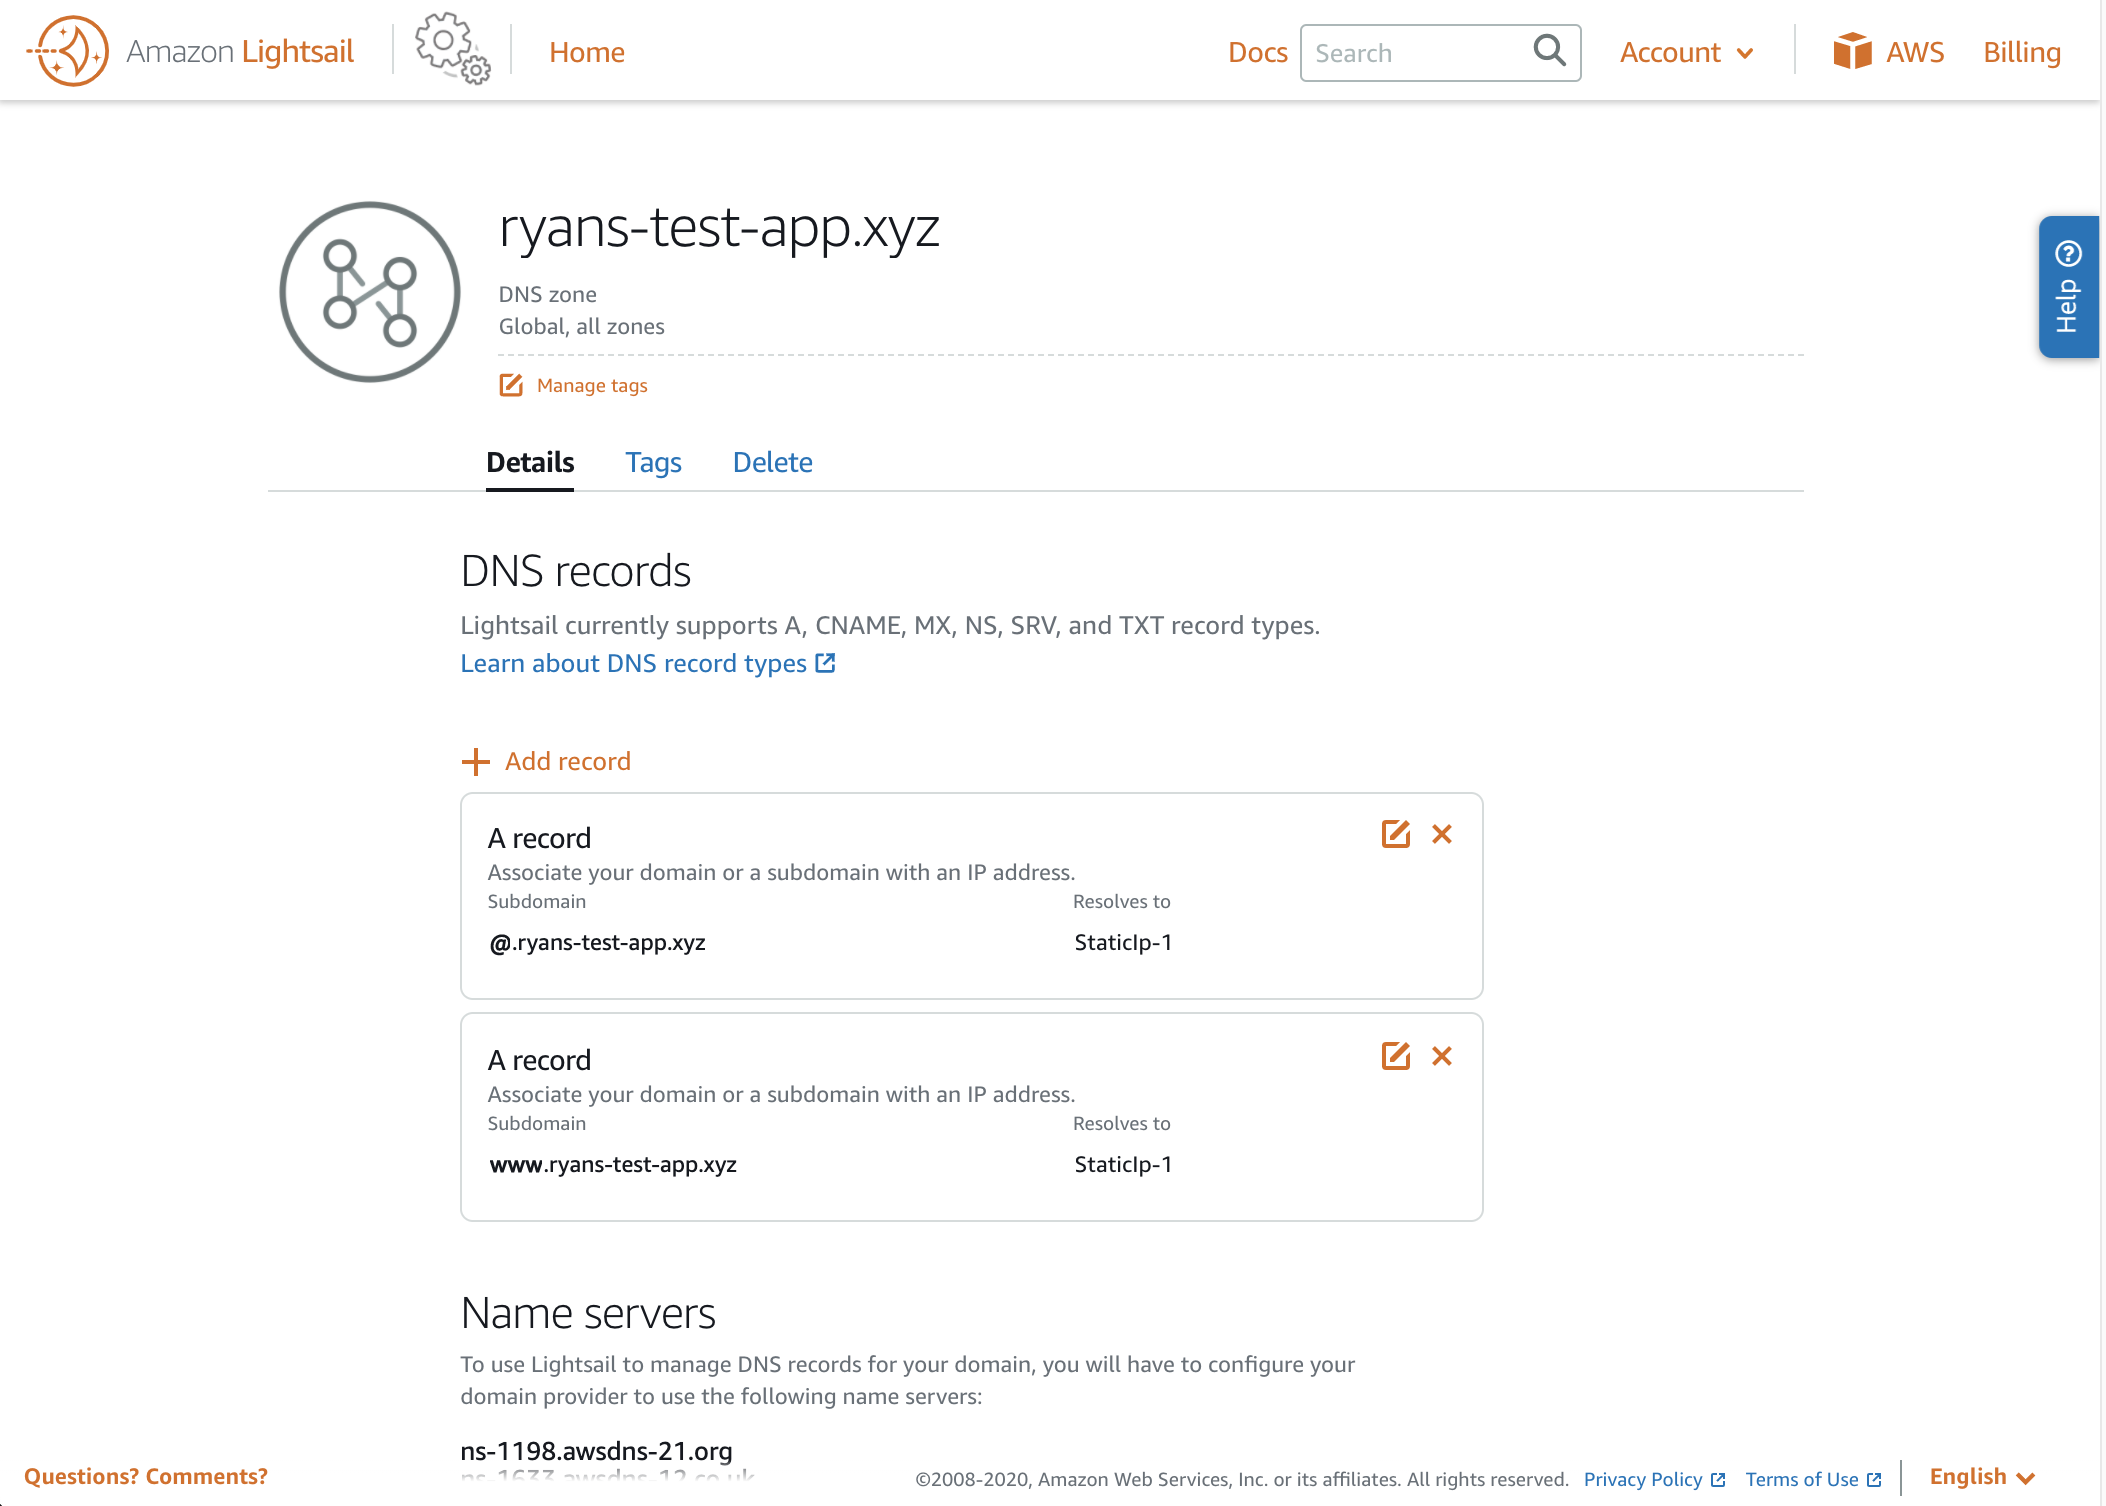Viewport: 2106px width, 1506px height.
Task: Click the Add record button
Action: pyautogui.click(x=546, y=761)
